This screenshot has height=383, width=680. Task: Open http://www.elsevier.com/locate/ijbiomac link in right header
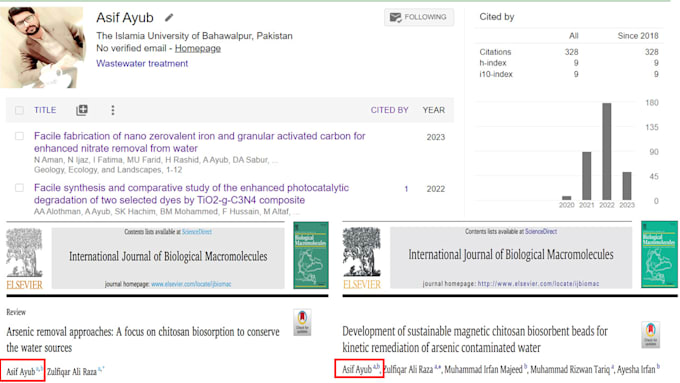tap(538, 284)
